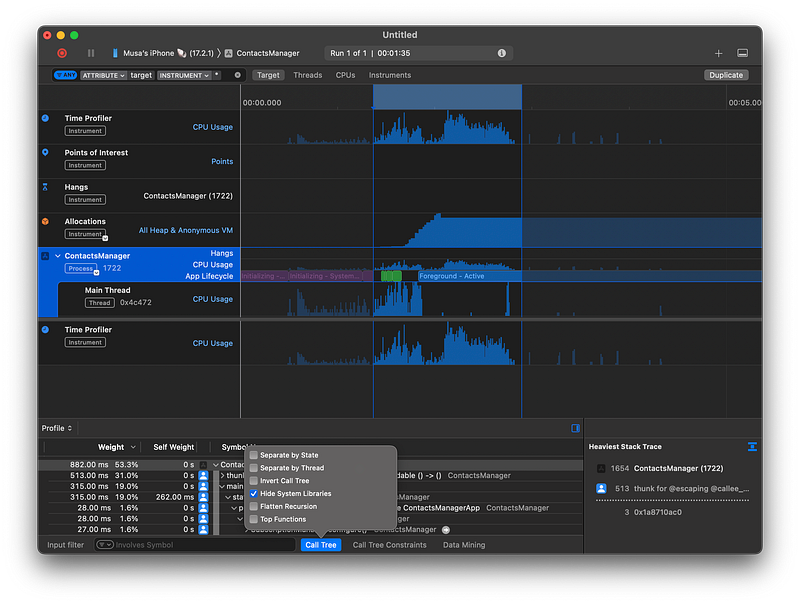800x604 pixels.
Task: Uncheck Hide System Libraries option
Action: pyautogui.click(x=254, y=494)
